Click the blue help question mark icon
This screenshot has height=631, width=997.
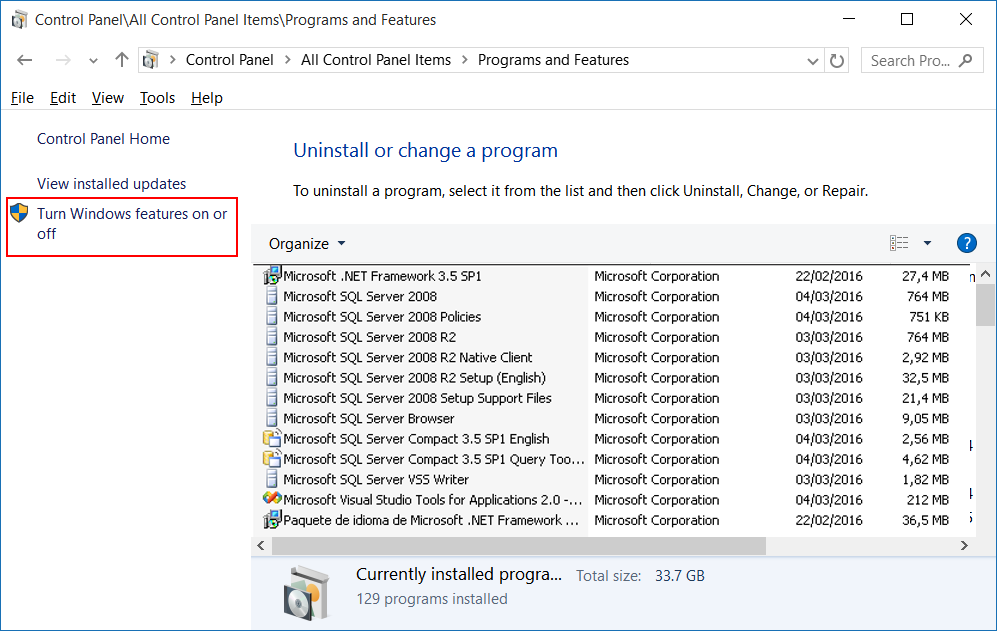(x=966, y=243)
